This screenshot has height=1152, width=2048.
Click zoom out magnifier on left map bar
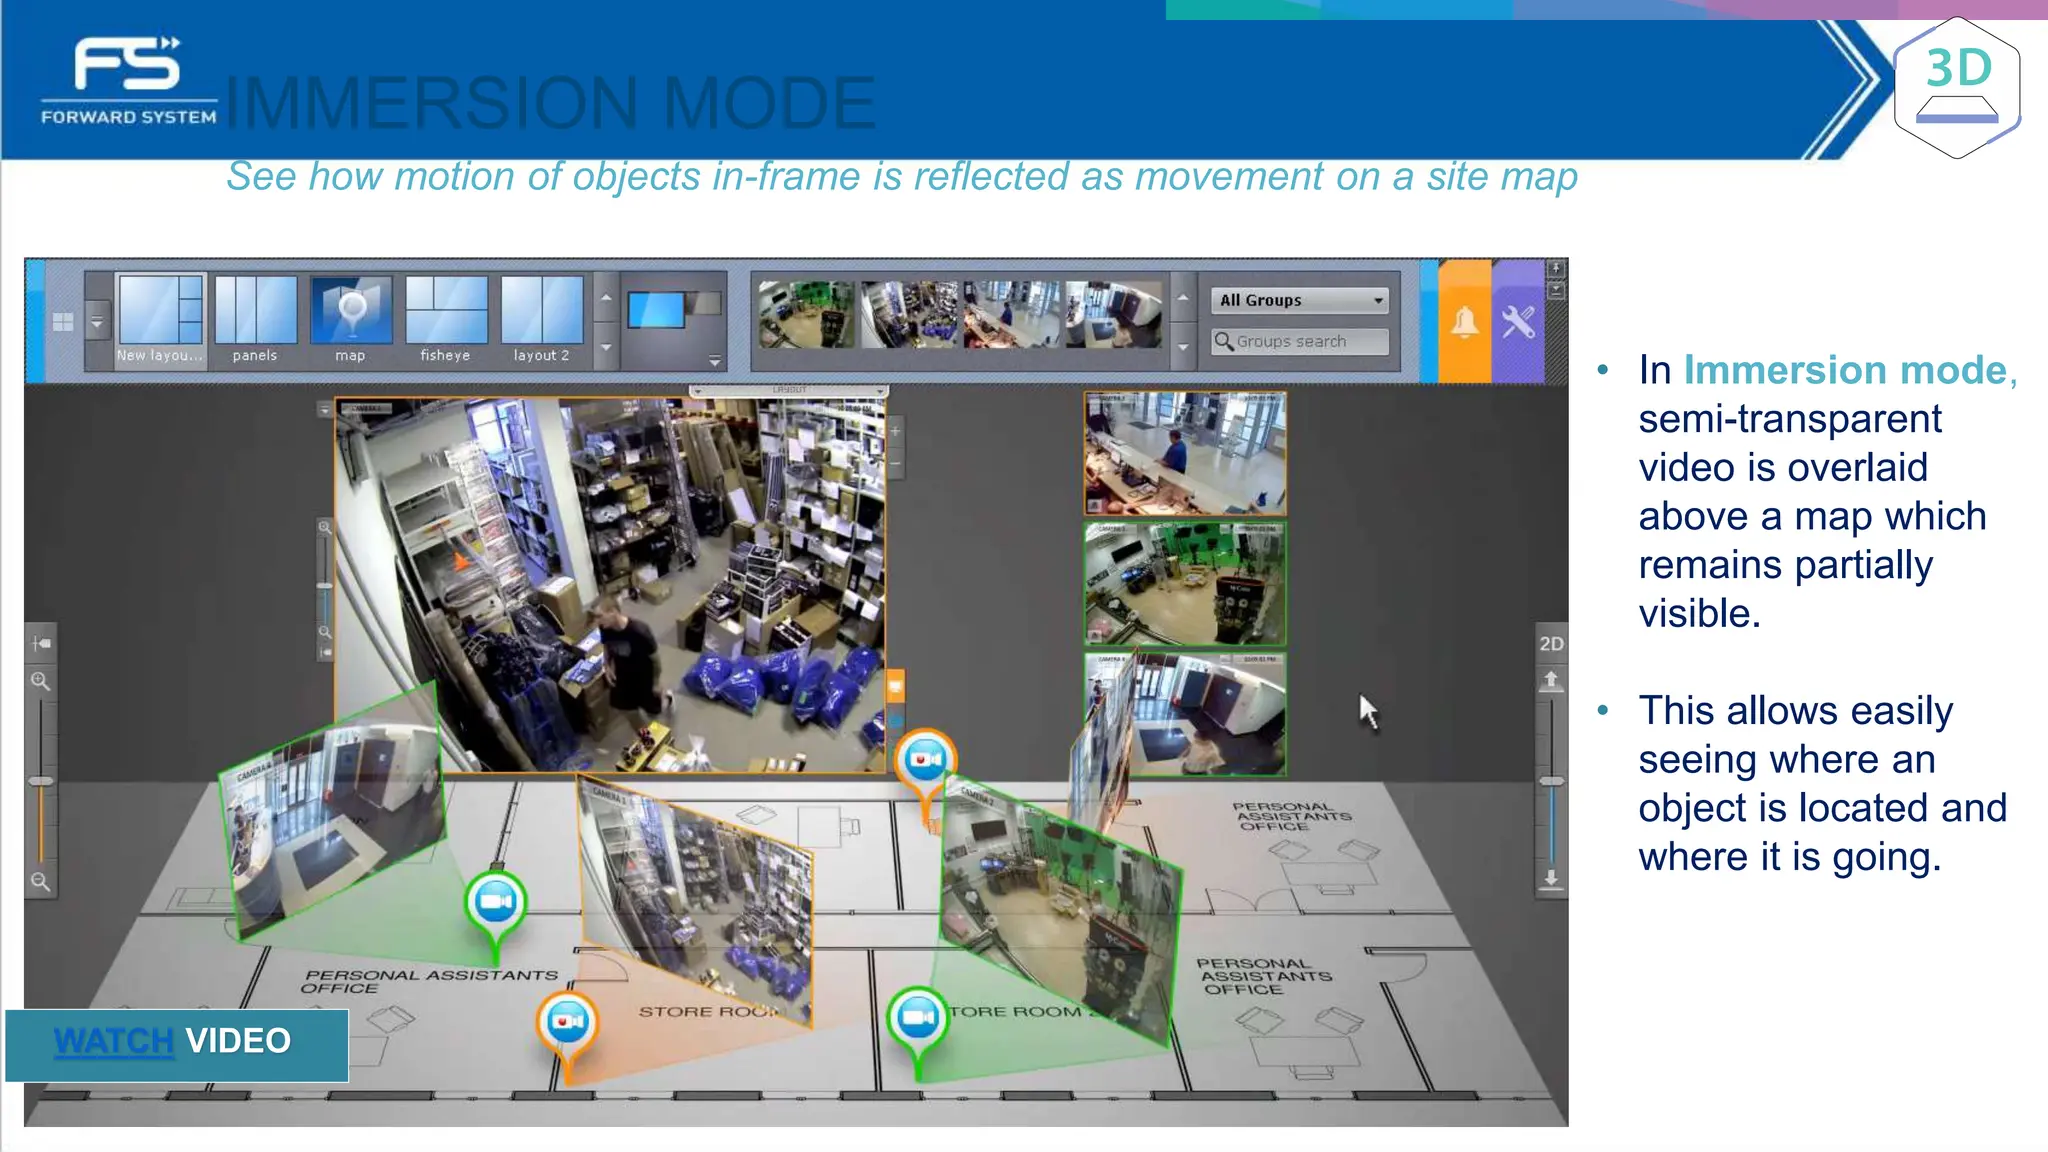point(40,881)
